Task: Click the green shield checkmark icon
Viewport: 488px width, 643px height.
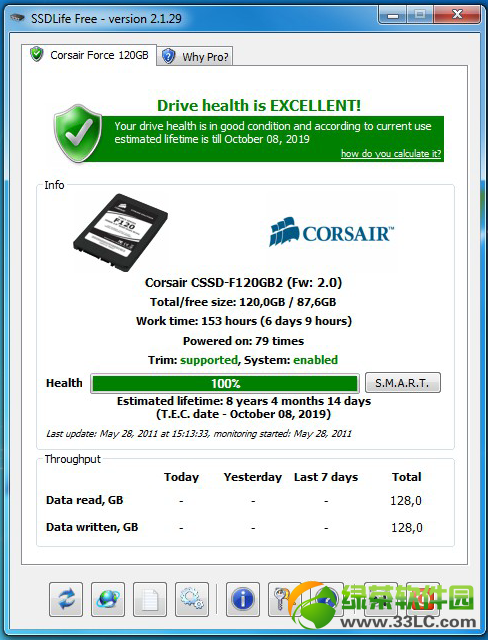Action: tap(78, 134)
